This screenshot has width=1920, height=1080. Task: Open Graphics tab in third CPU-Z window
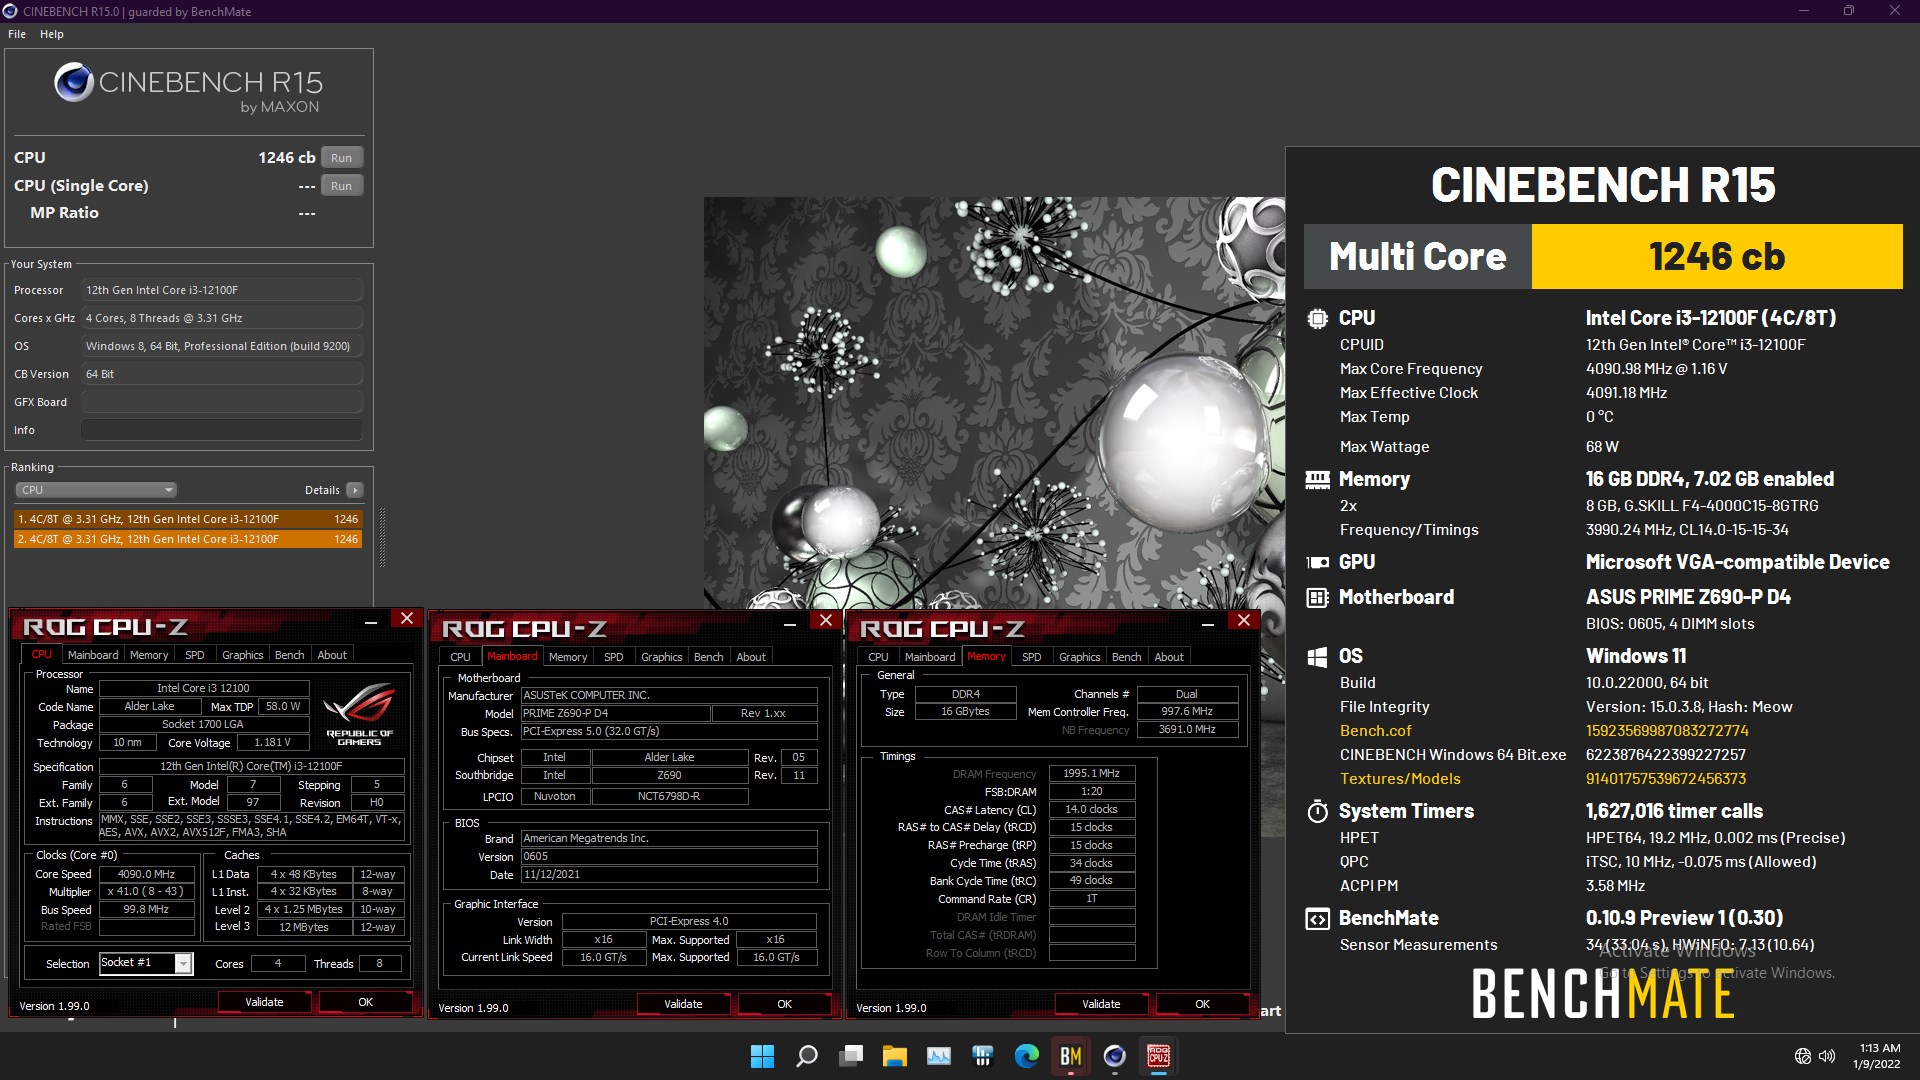[x=1079, y=657]
